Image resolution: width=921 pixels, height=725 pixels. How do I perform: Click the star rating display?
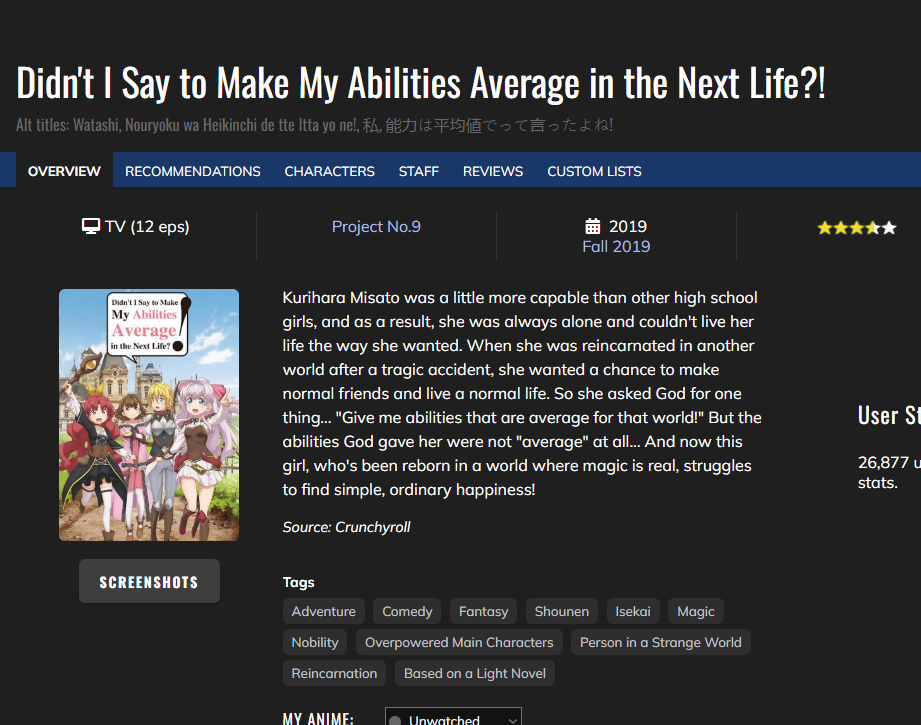point(856,228)
